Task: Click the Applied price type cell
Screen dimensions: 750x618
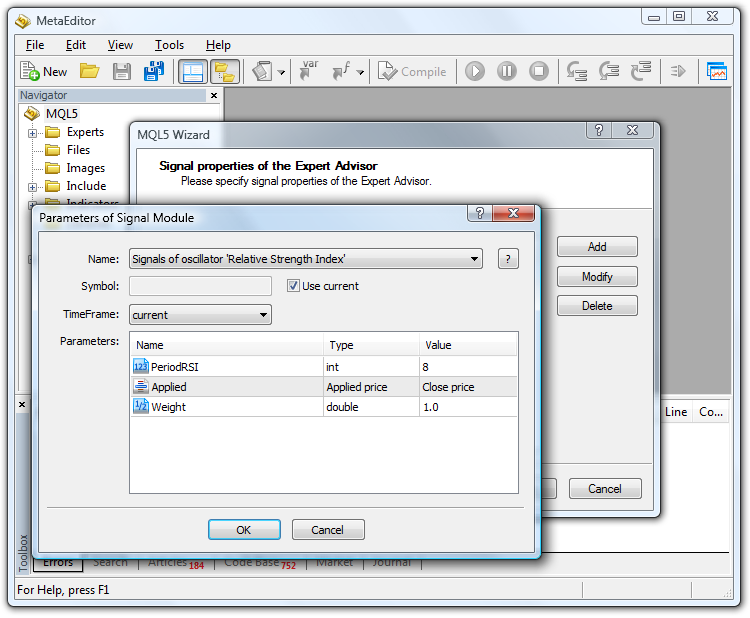Action: [x=371, y=386]
